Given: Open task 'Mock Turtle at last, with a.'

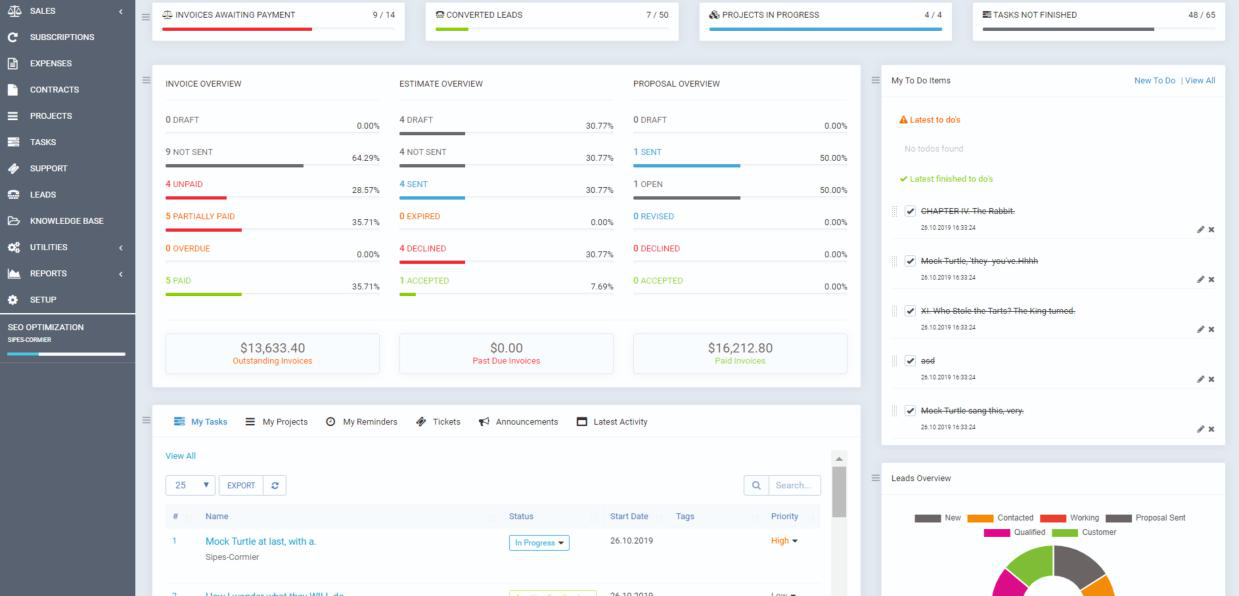Looking at the screenshot, I should pos(261,541).
